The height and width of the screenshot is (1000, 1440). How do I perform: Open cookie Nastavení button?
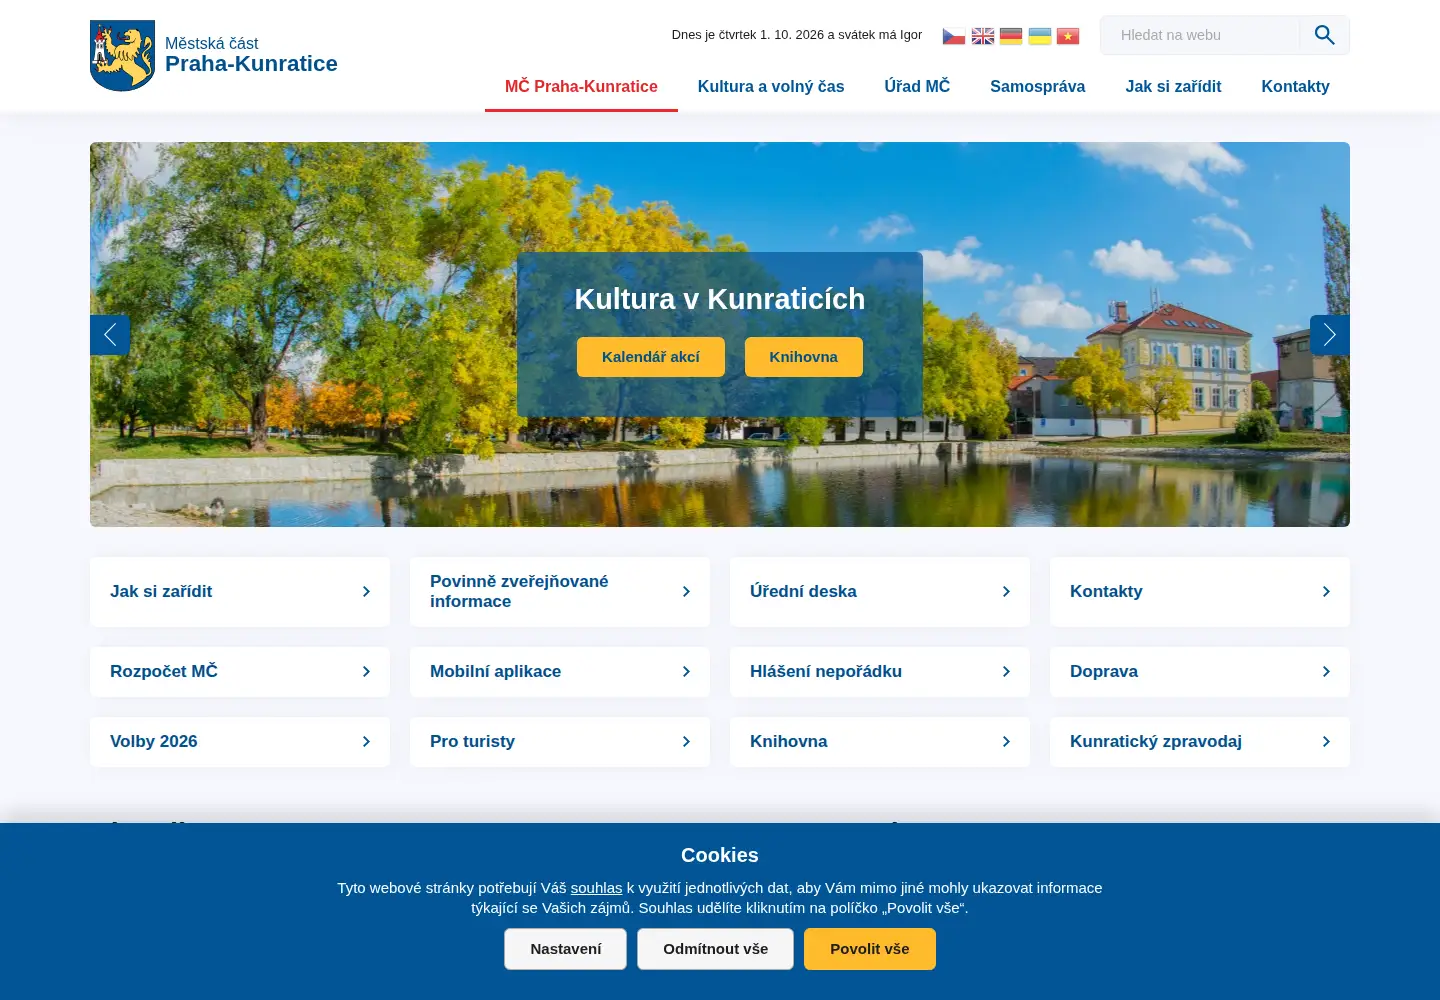click(565, 949)
